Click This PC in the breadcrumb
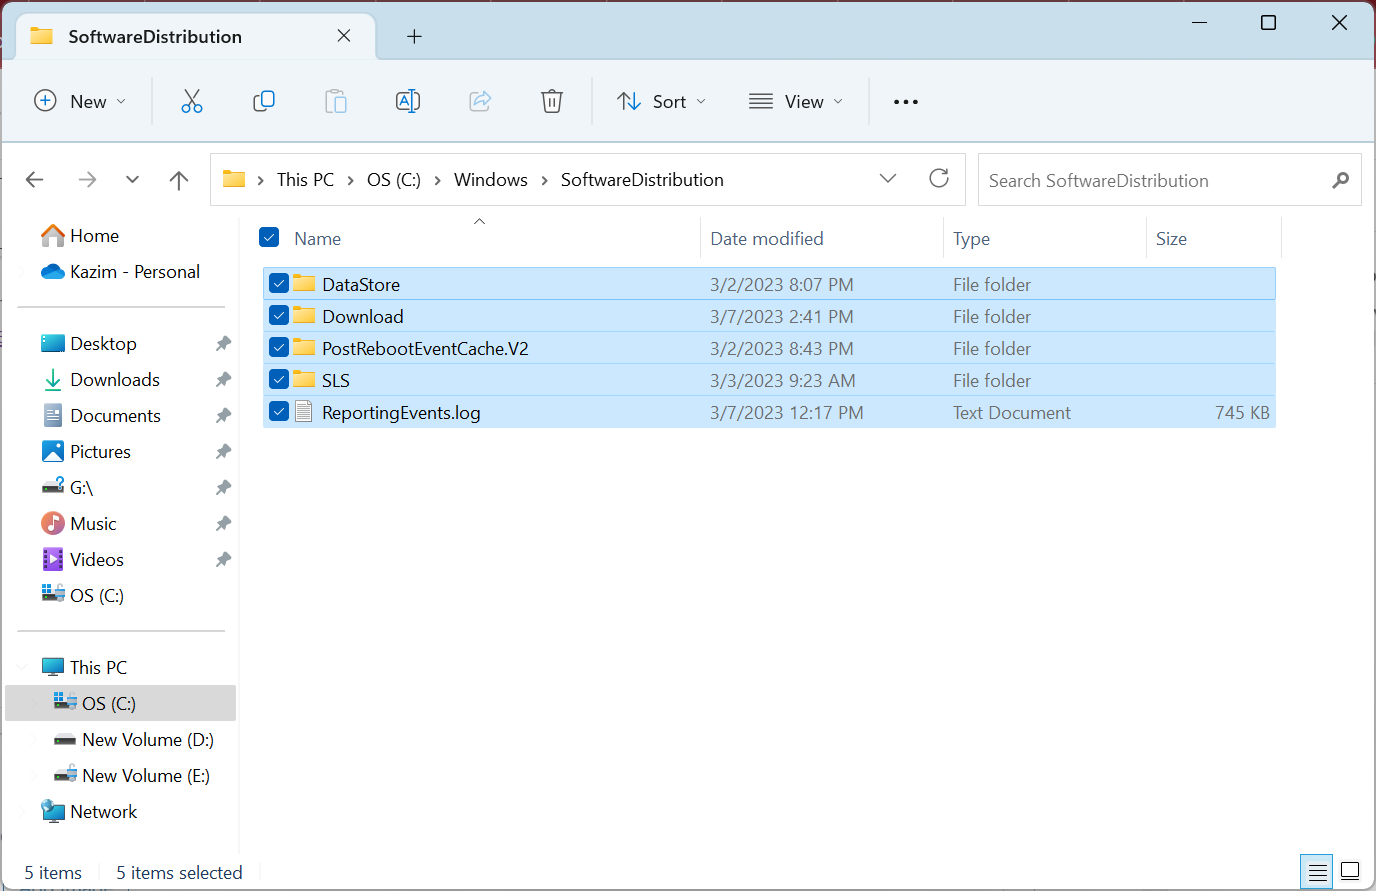Image resolution: width=1376 pixels, height=891 pixels. click(305, 180)
